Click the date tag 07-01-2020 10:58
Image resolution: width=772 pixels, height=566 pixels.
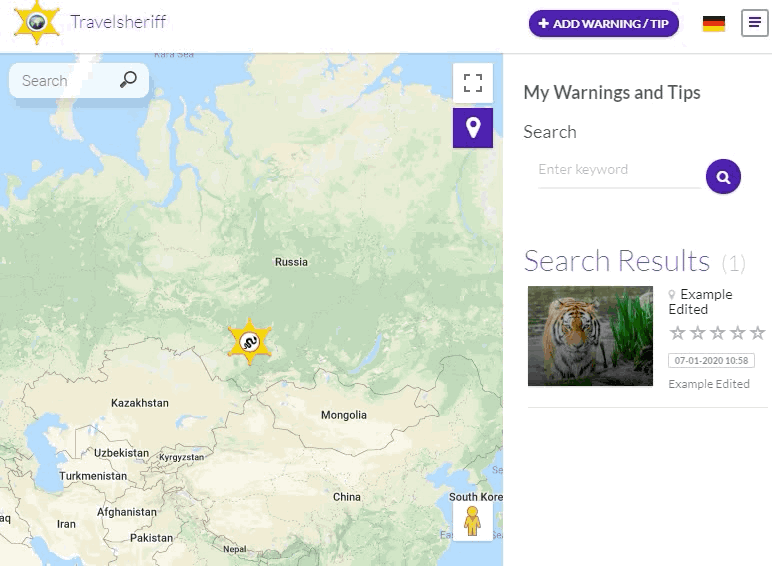711,360
